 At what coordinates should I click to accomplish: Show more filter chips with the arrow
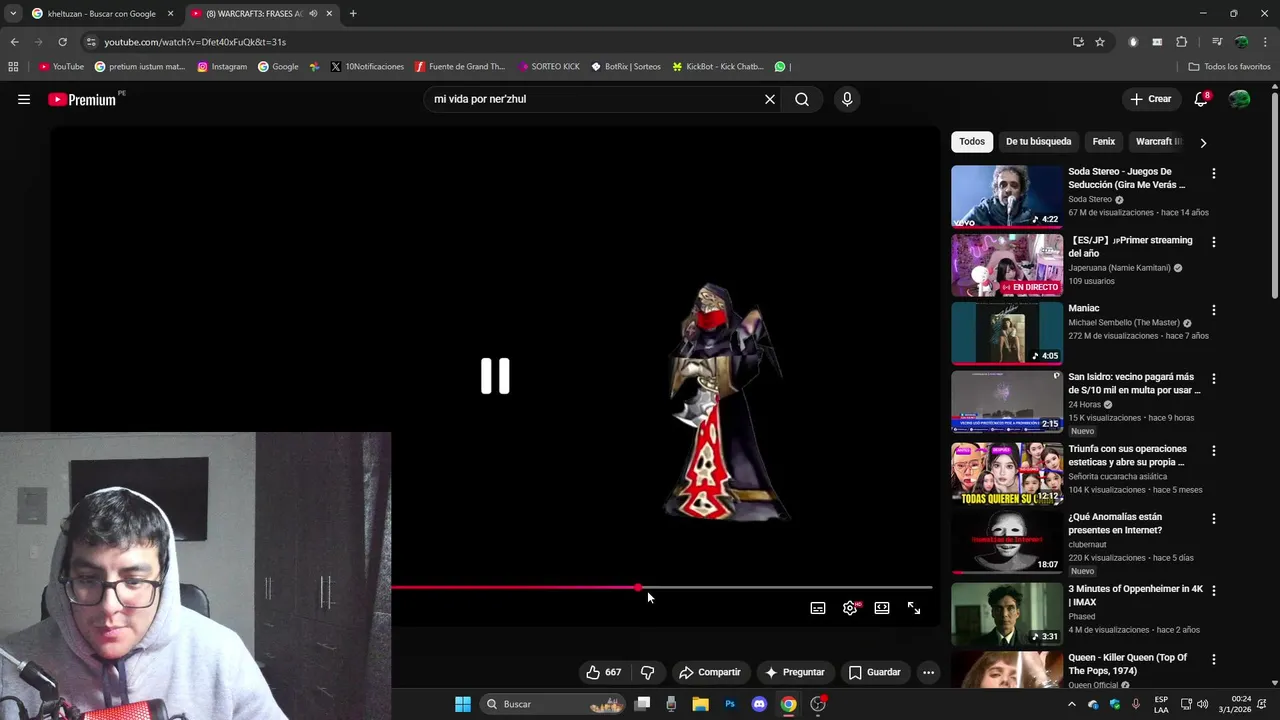pyautogui.click(x=1203, y=143)
